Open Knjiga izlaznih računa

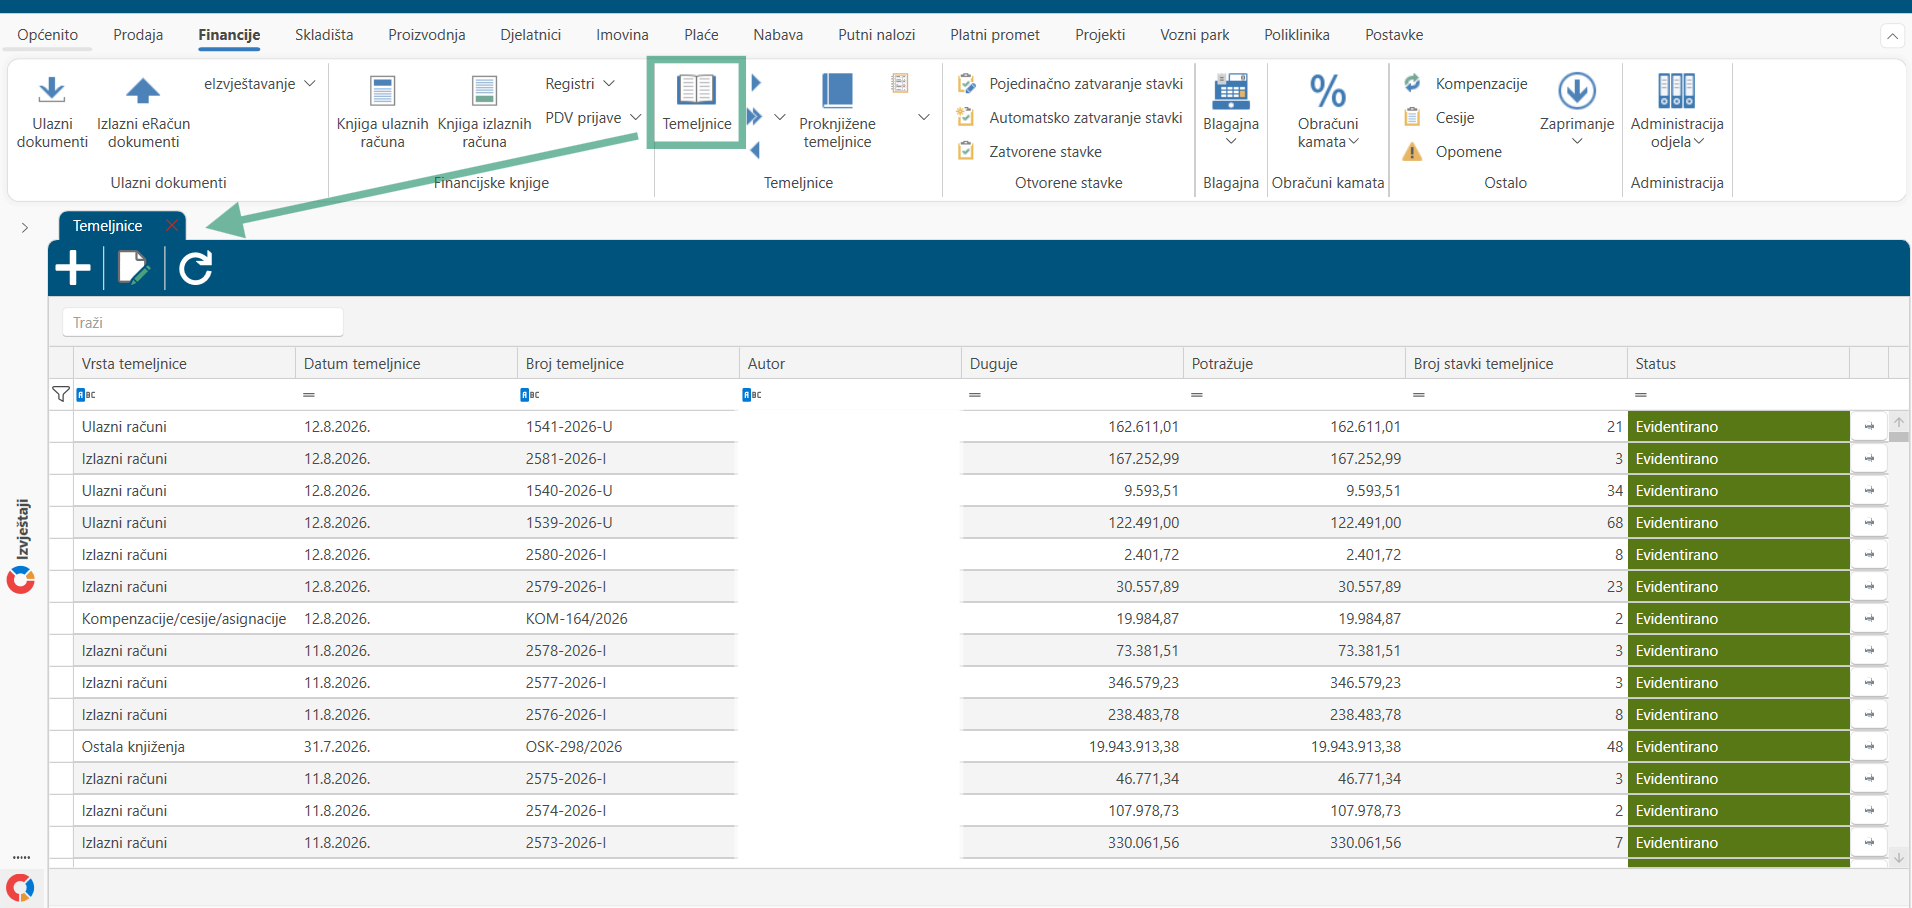click(484, 112)
